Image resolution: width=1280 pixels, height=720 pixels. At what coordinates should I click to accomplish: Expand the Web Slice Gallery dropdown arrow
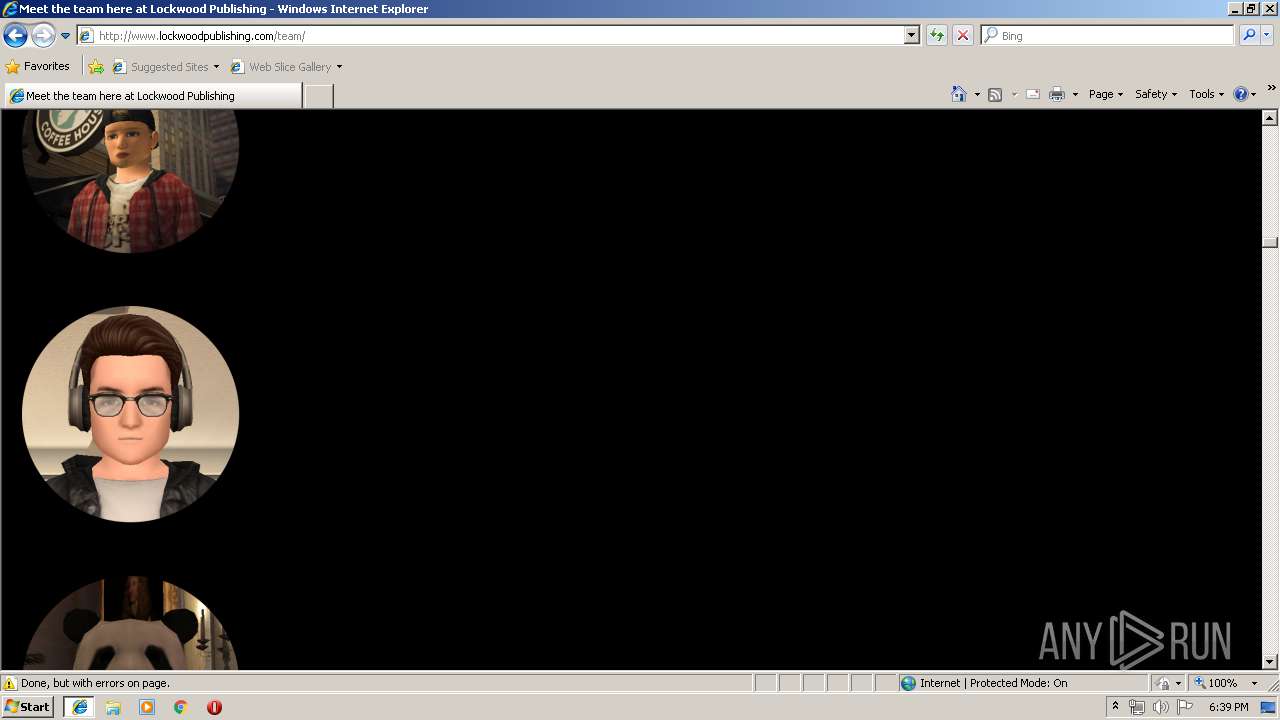tap(339, 67)
